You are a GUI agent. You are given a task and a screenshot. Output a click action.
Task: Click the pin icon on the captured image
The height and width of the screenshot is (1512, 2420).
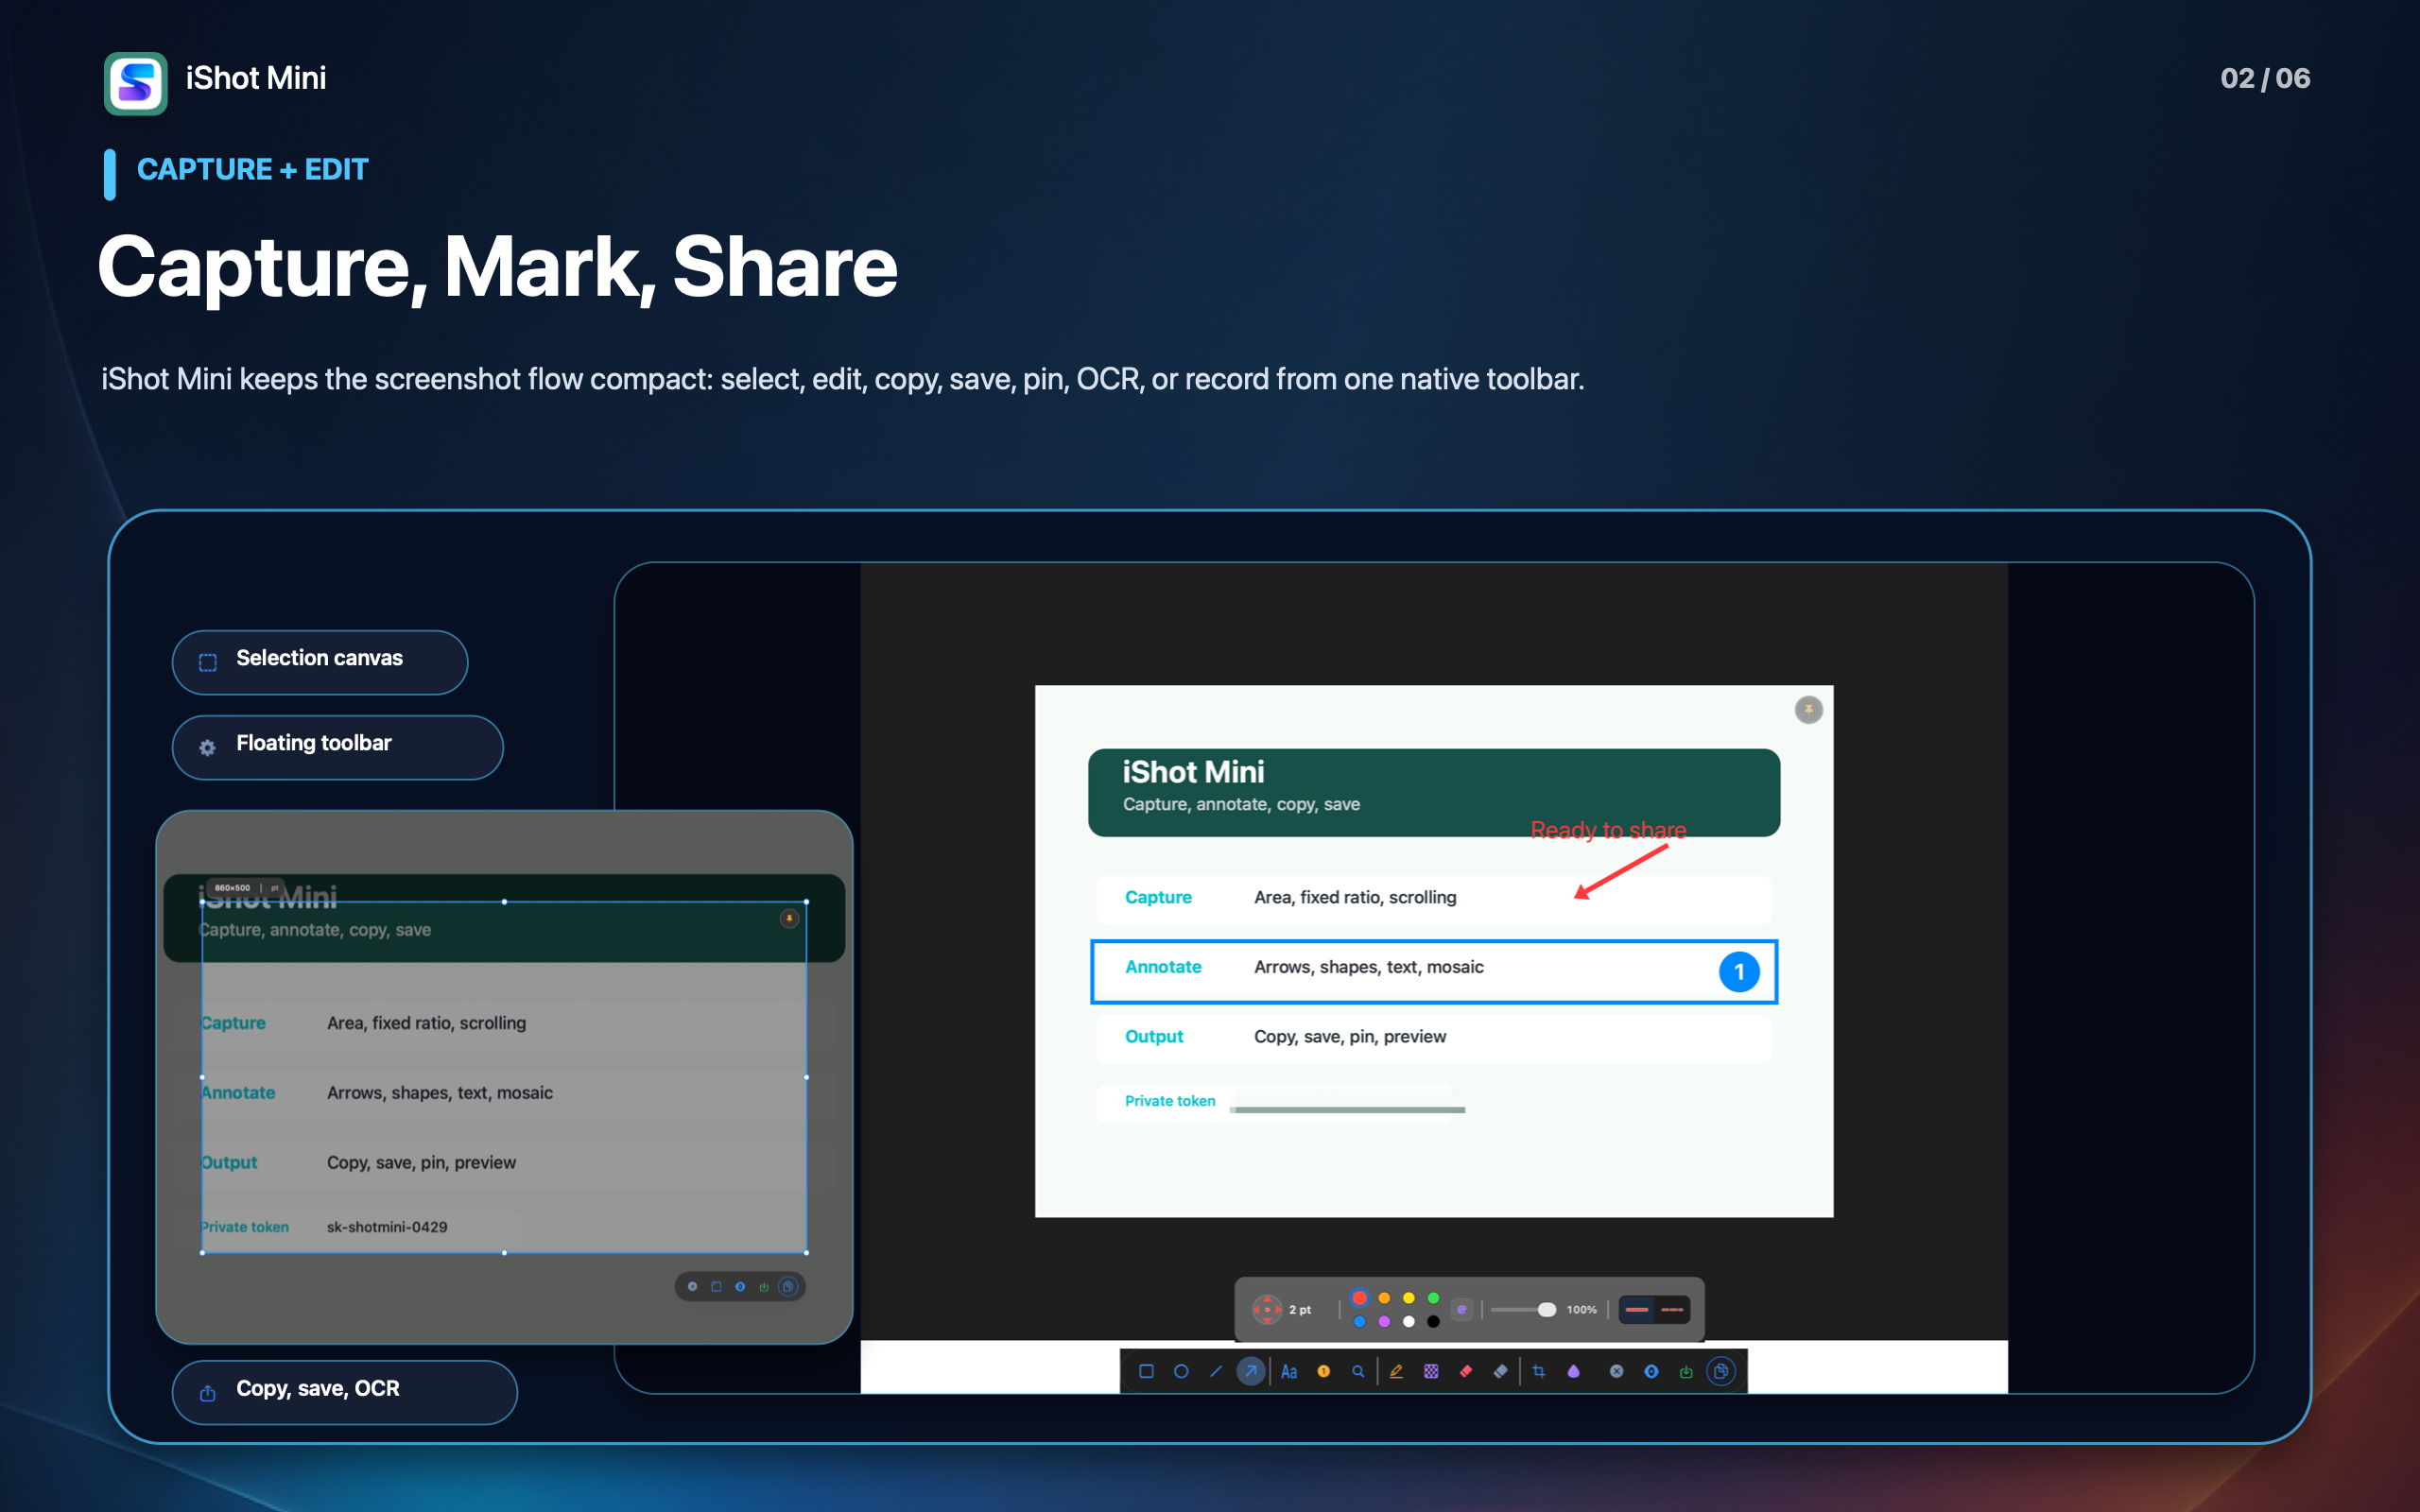[x=1808, y=710]
